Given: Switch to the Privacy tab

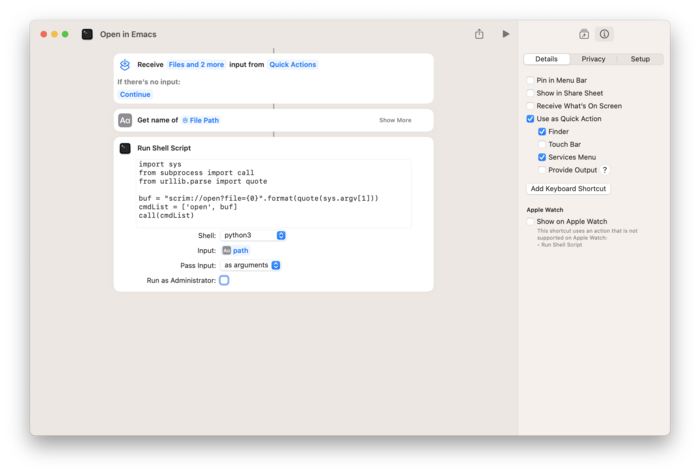Looking at the screenshot, I should pos(593,59).
